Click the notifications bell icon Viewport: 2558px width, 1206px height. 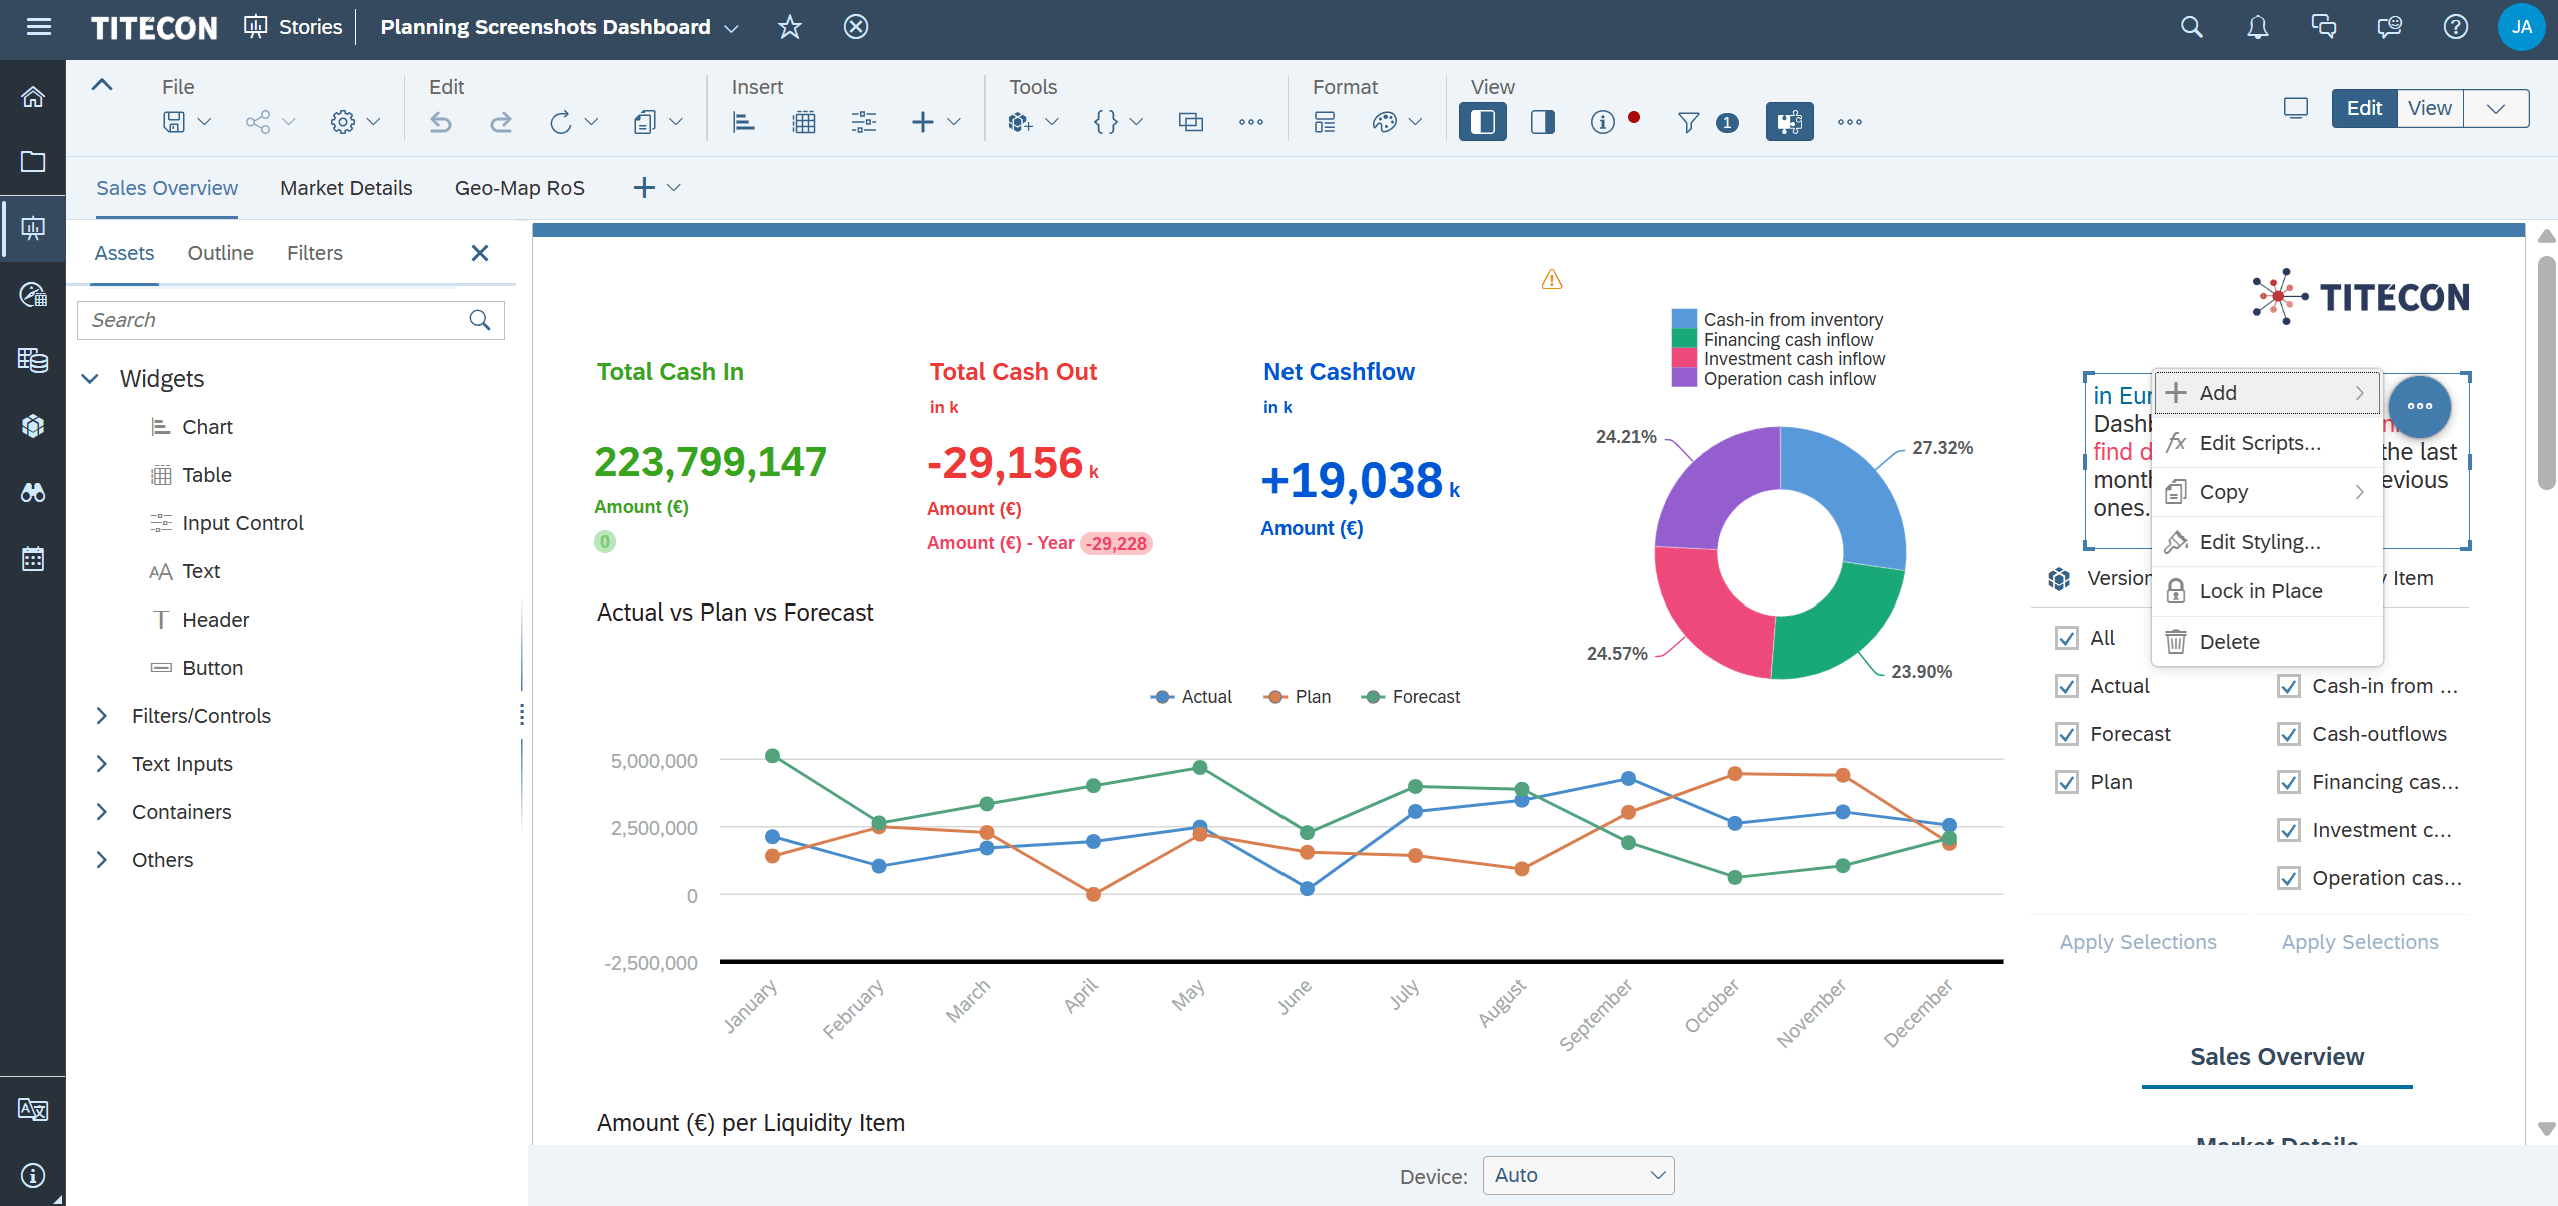[x=2257, y=27]
